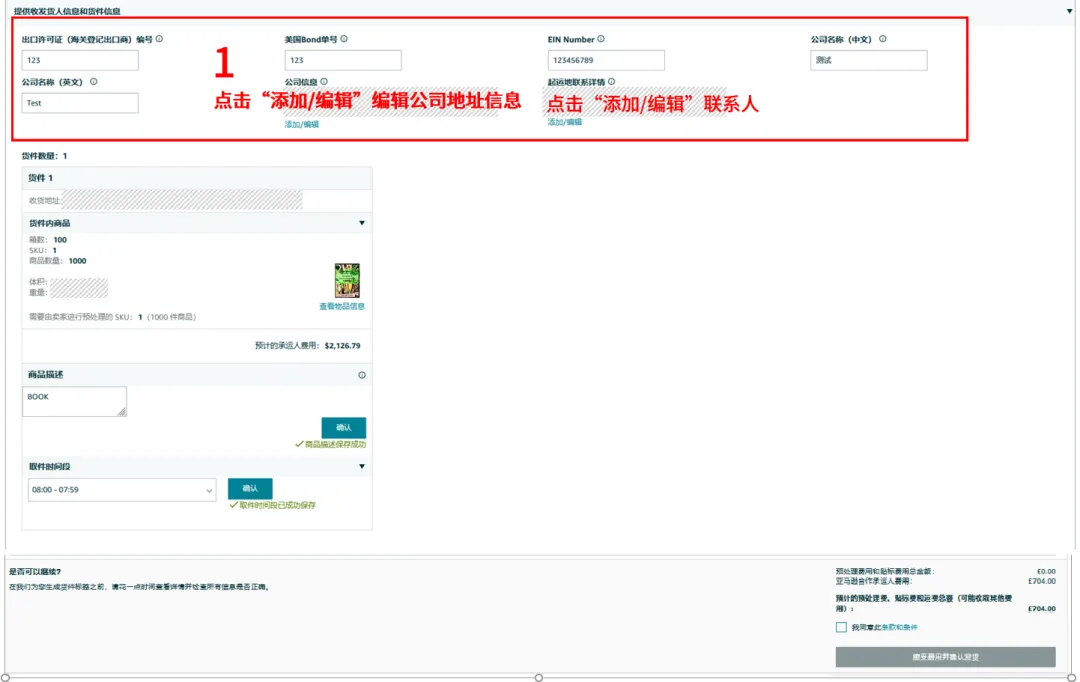
Task: Click info icon beside 起运地联系详情
Action: click(611, 81)
